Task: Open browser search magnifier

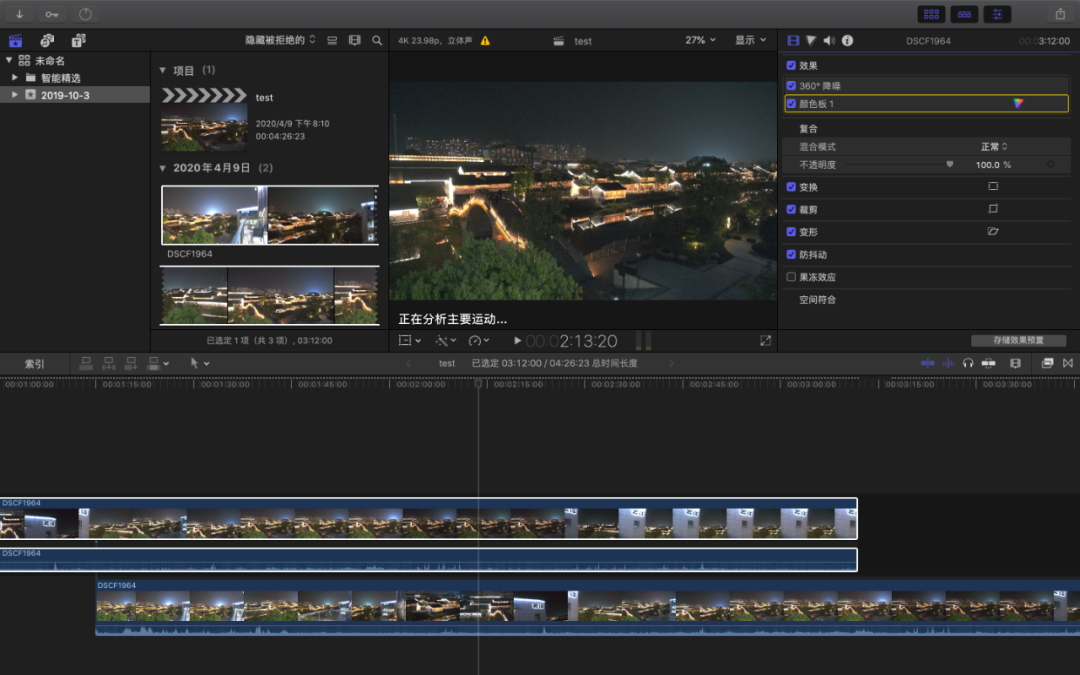Action: click(x=377, y=41)
